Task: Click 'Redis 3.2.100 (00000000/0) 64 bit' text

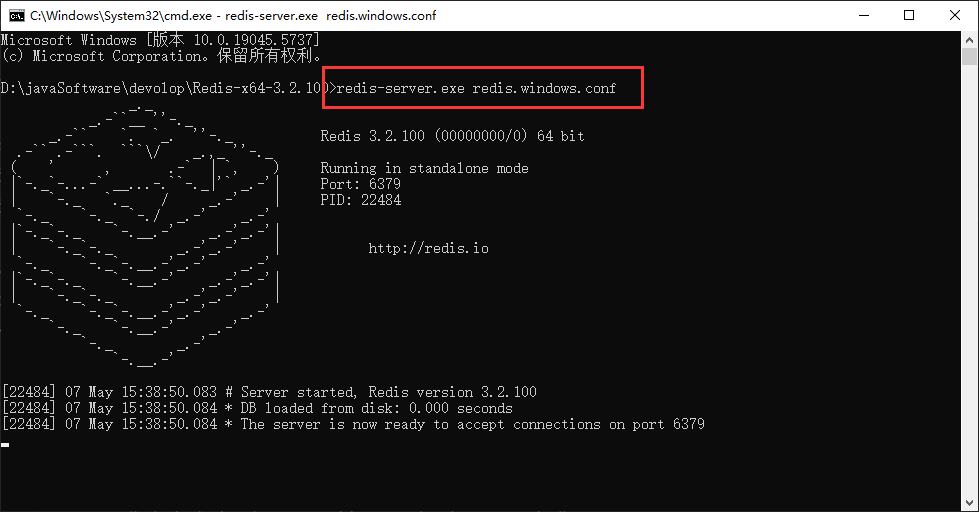Action: click(453, 136)
